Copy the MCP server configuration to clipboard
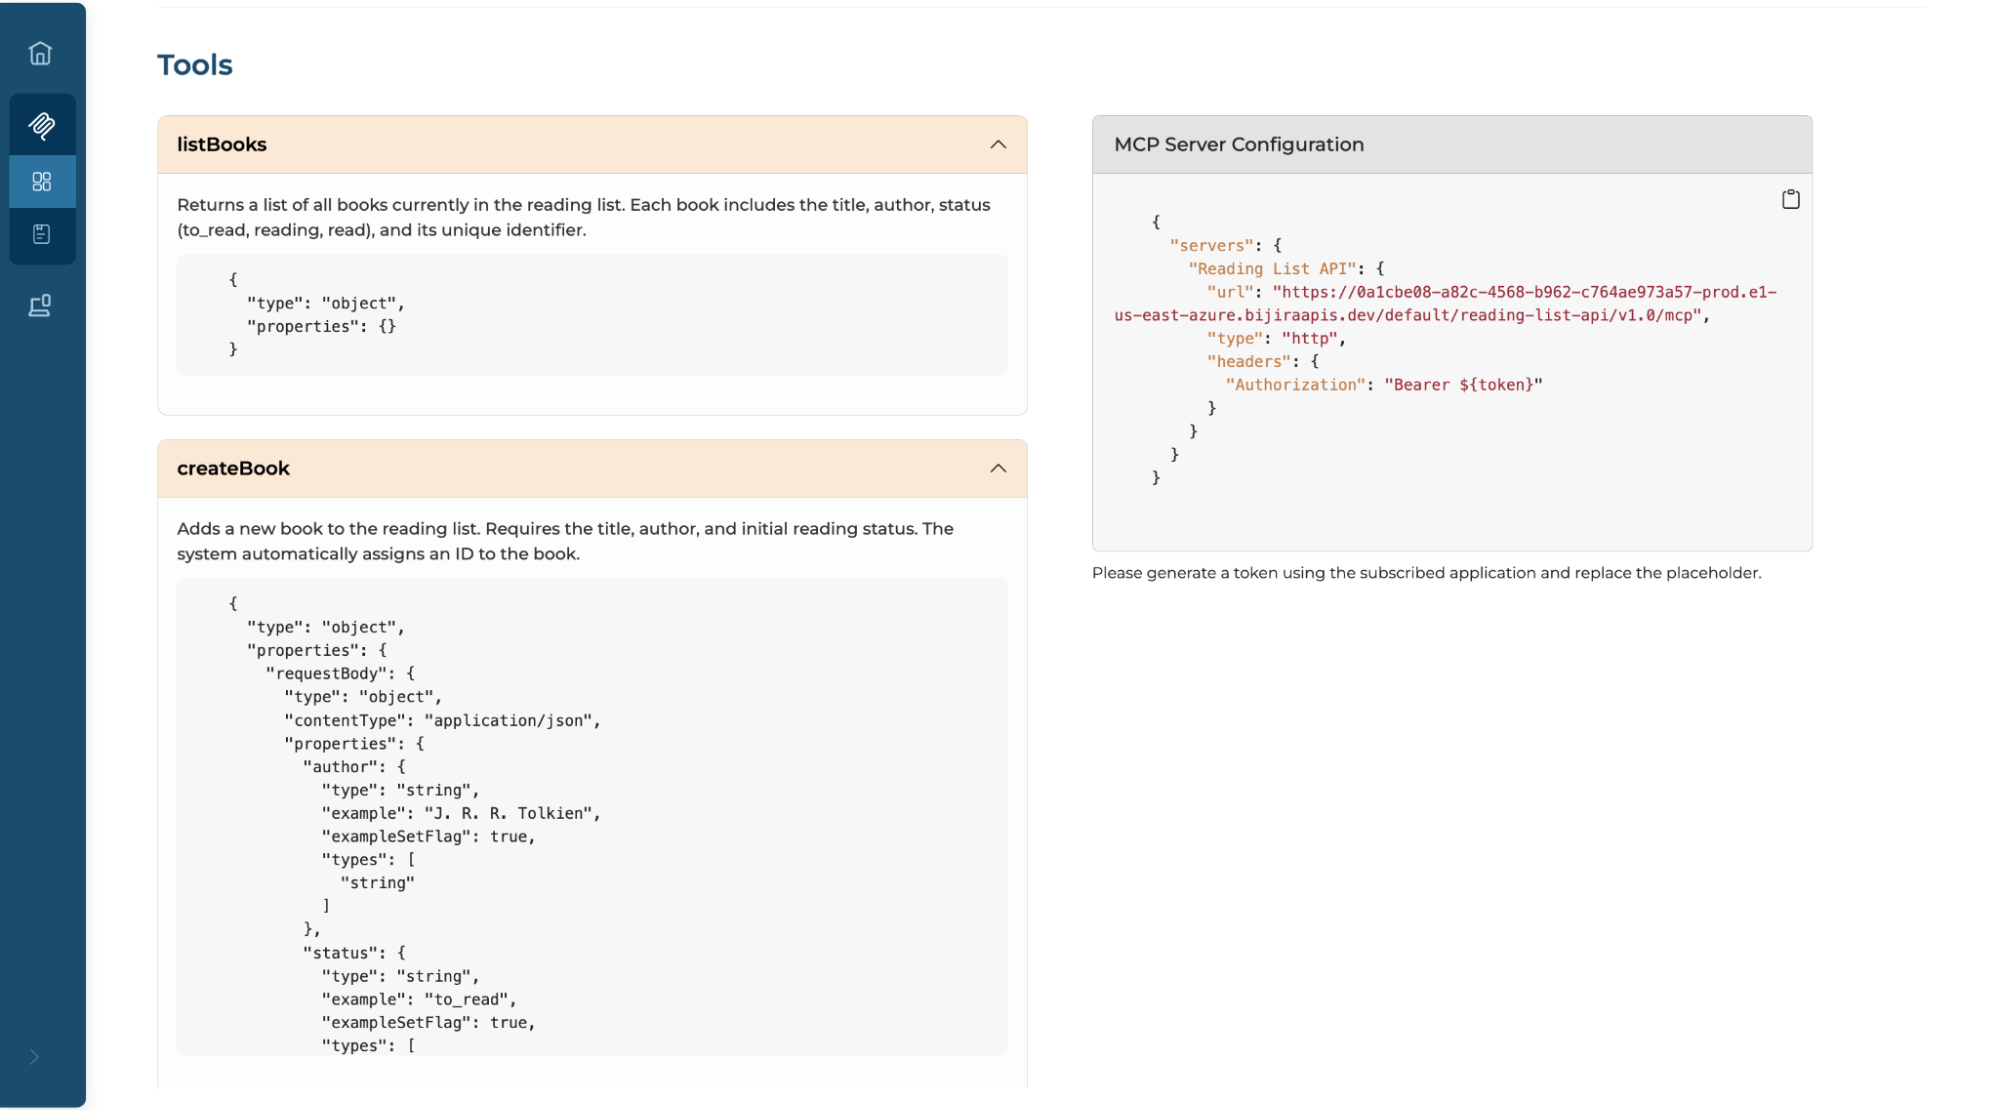The image size is (1999, 1110). pos(1790,199)
